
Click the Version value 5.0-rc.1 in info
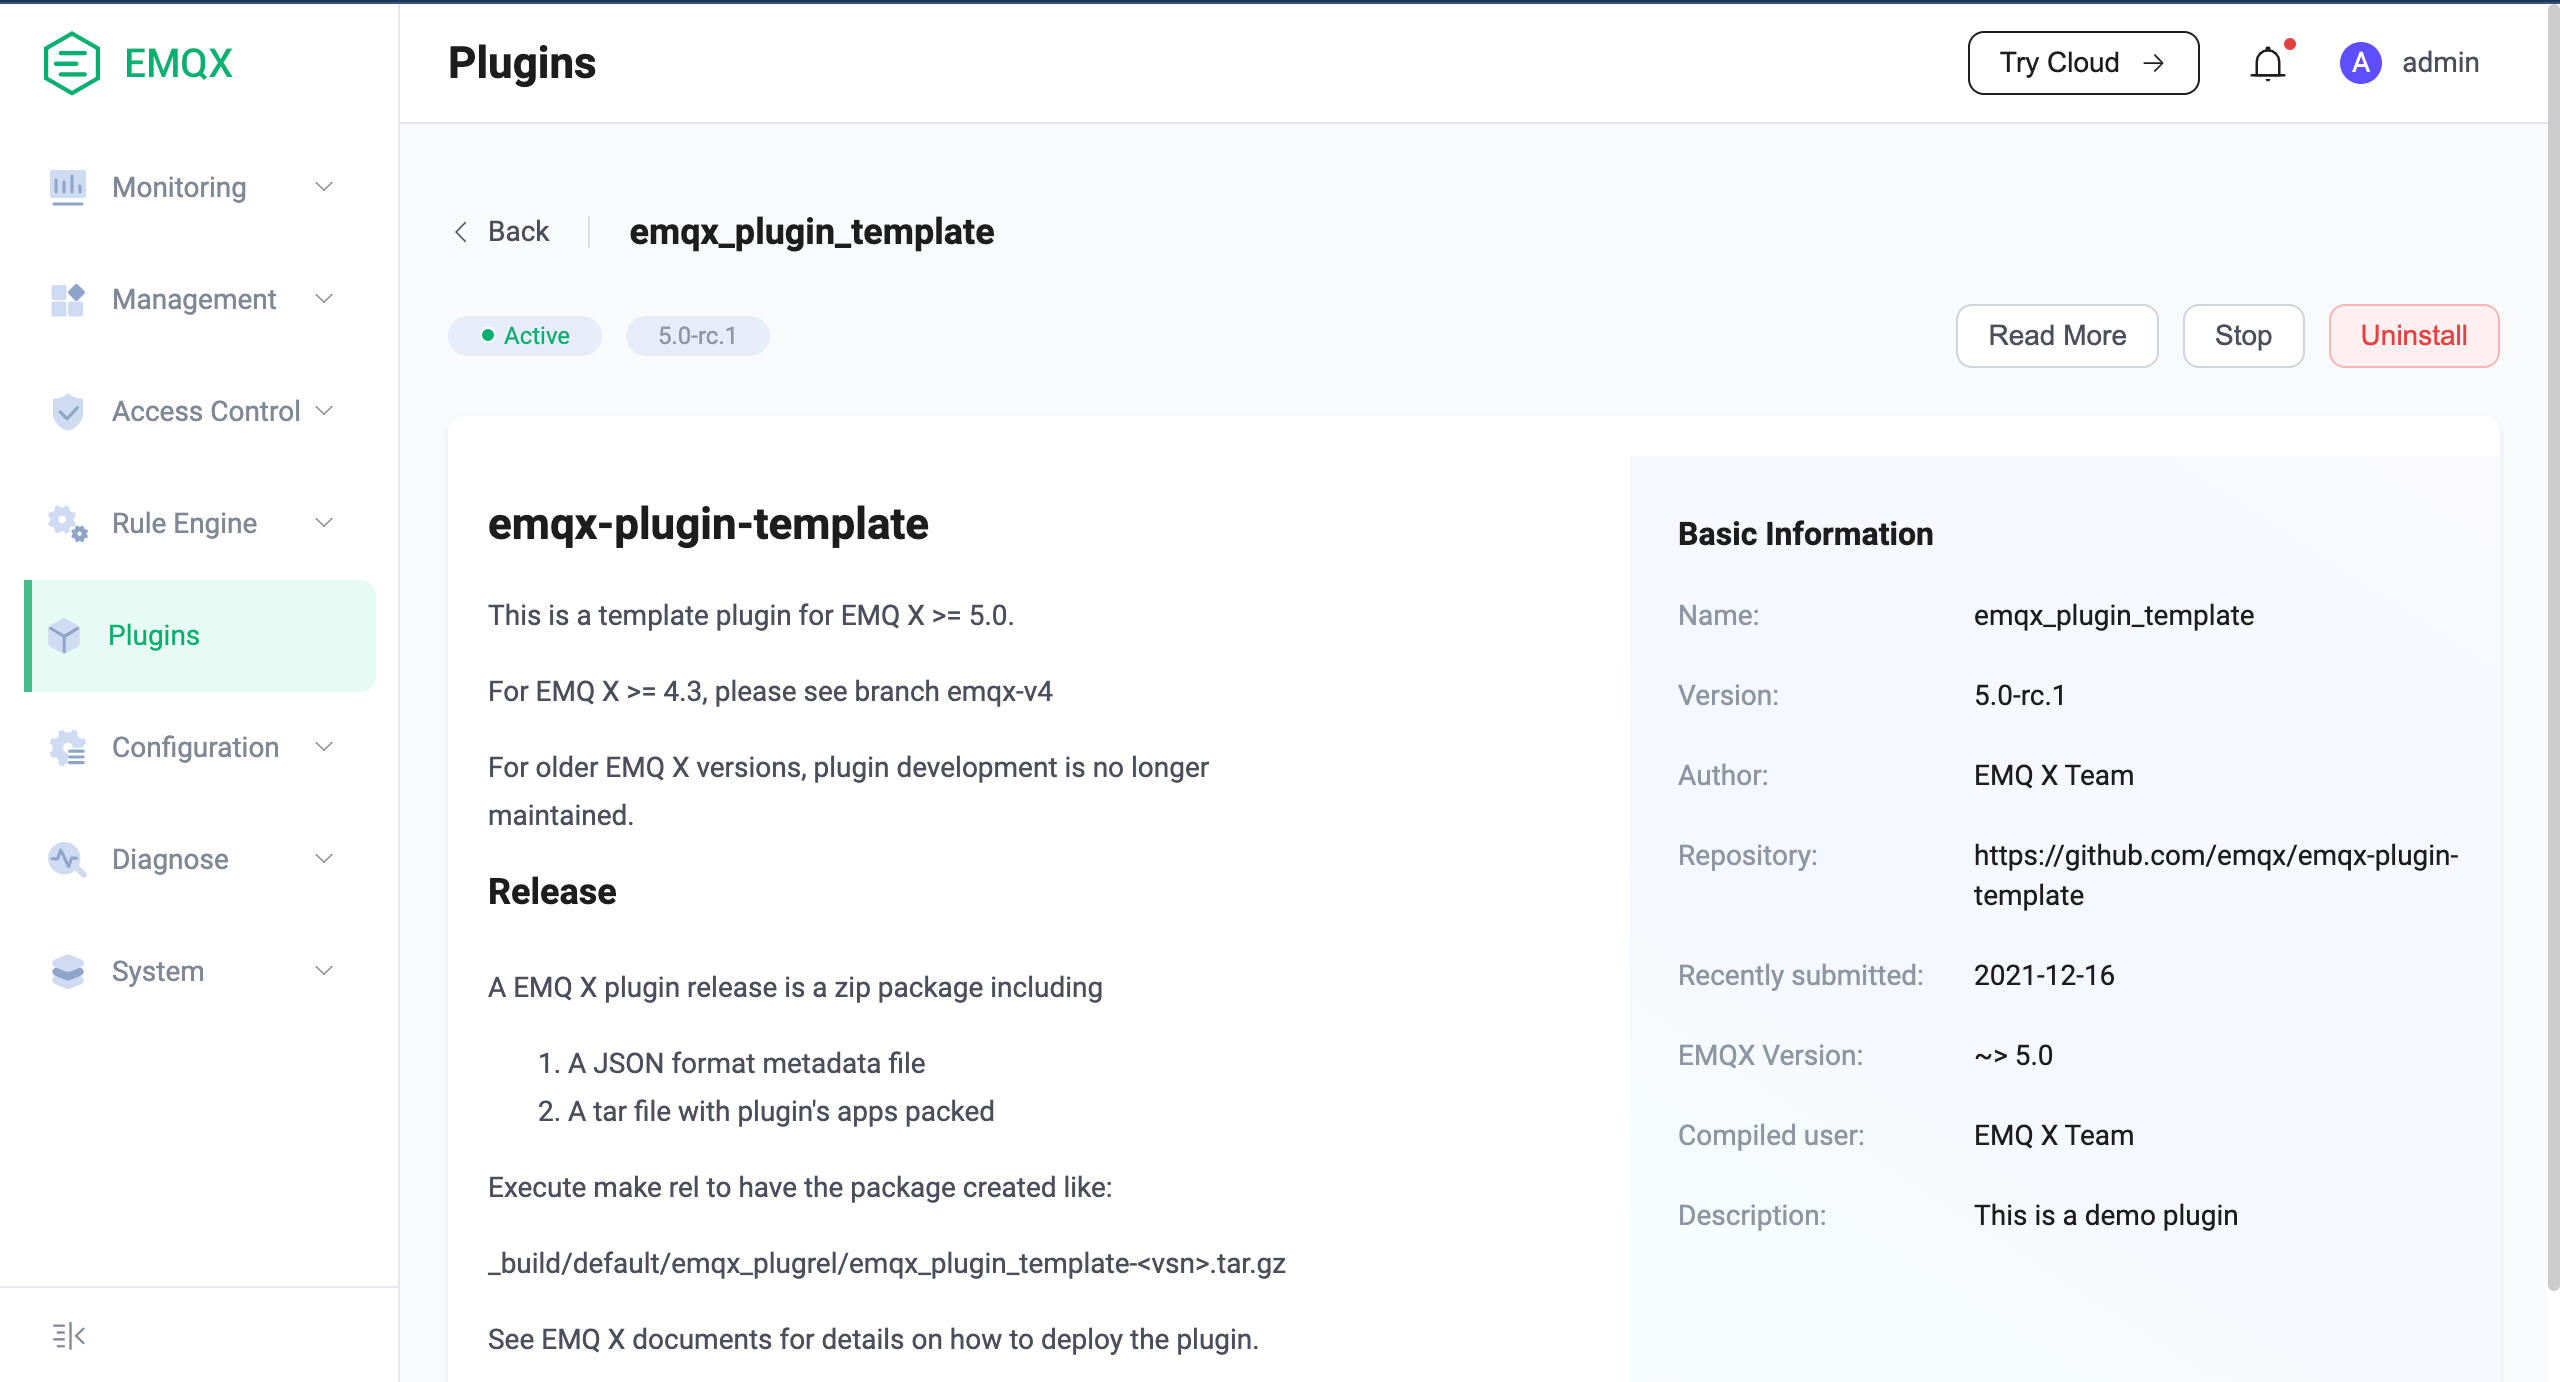(x=2020, y=695)
